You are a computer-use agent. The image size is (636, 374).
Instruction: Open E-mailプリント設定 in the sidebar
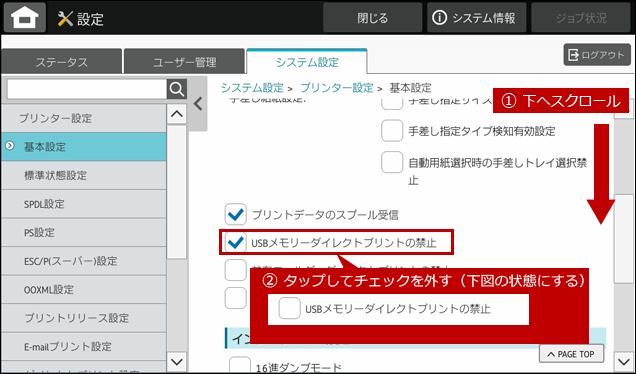pyautogui.click(x=84, y=346)
